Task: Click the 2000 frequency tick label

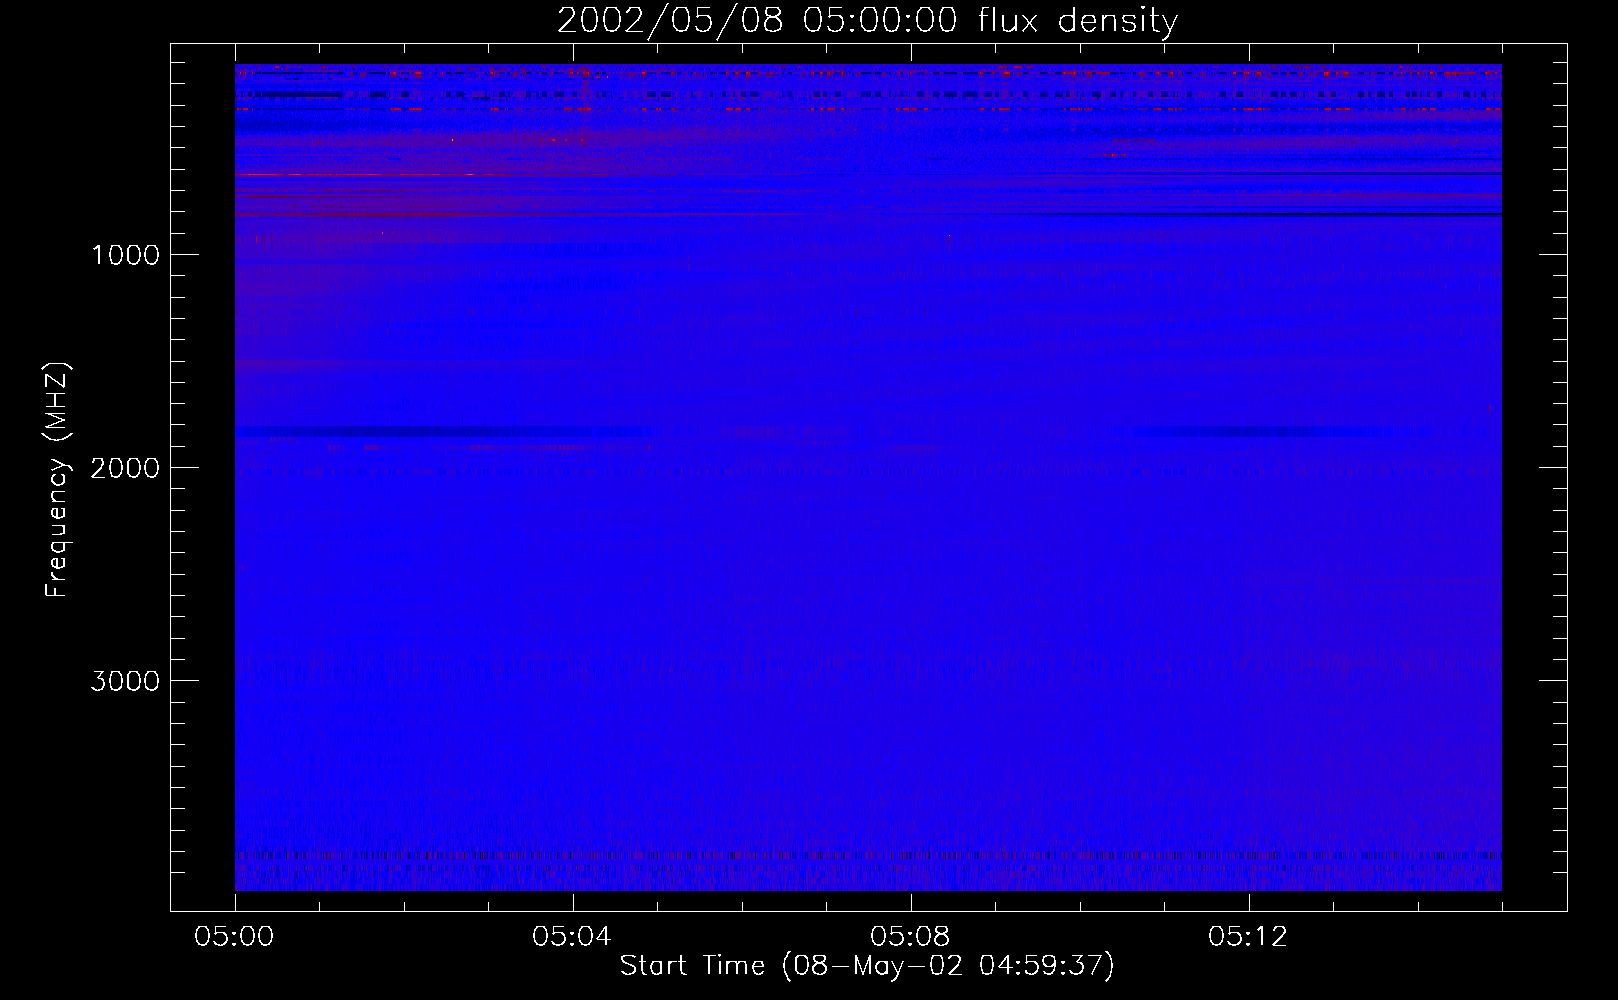Action: [x=125, y=468]
